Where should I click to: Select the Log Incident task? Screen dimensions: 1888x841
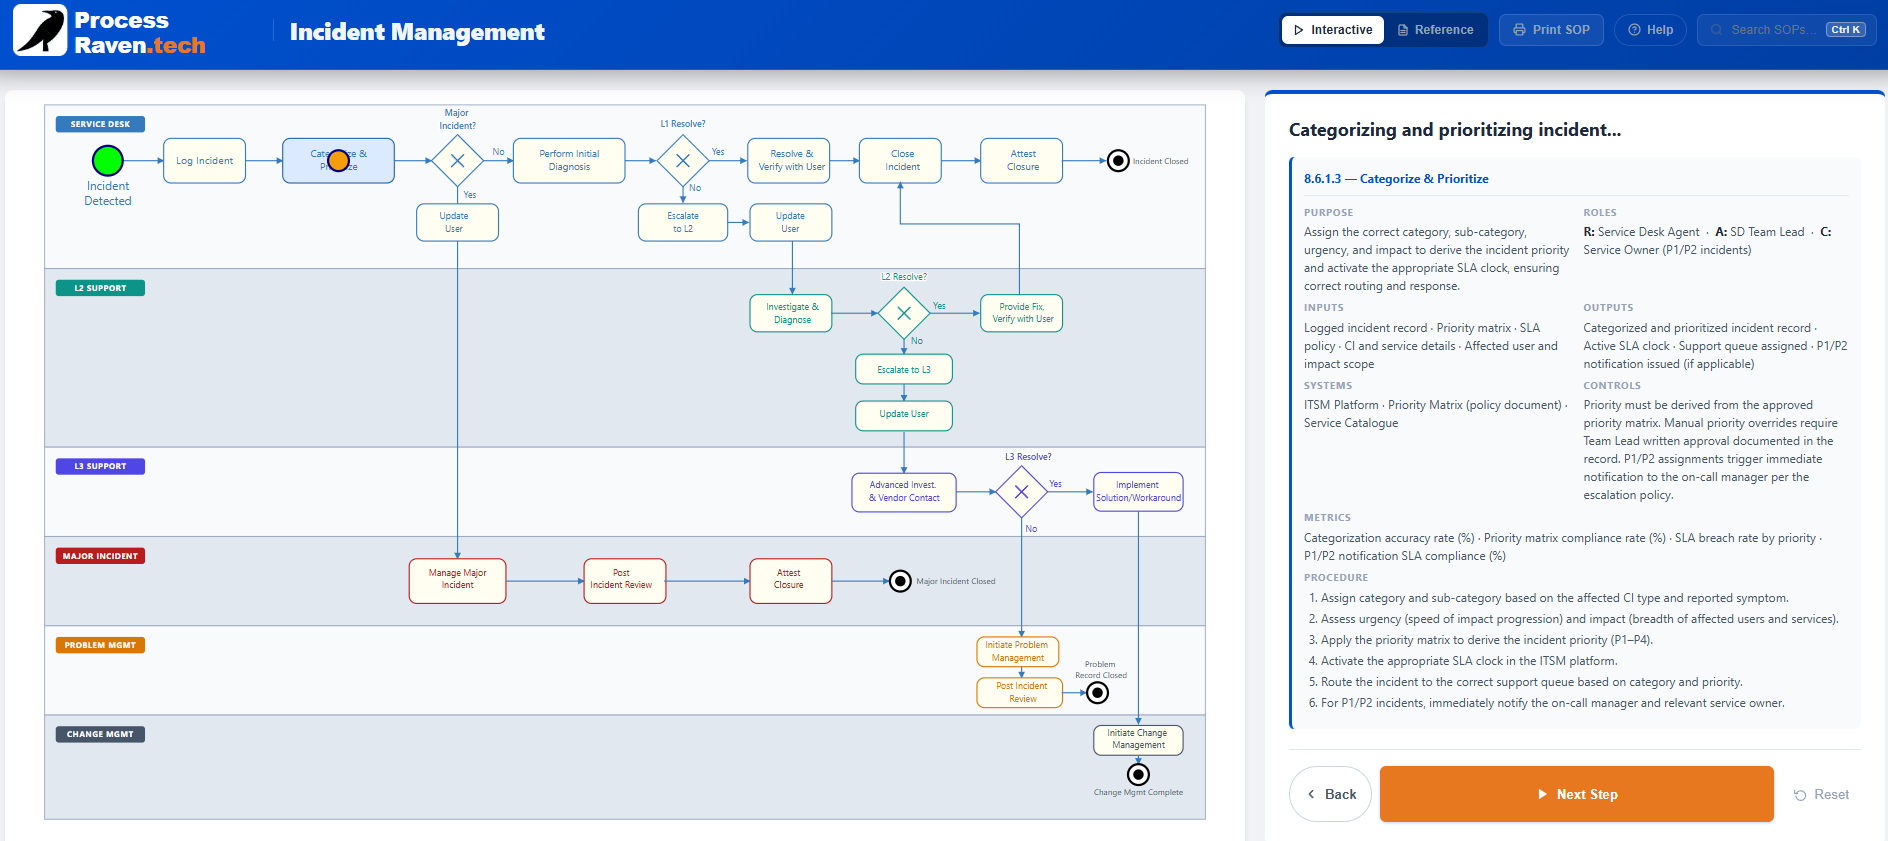(x=204, y=160)
